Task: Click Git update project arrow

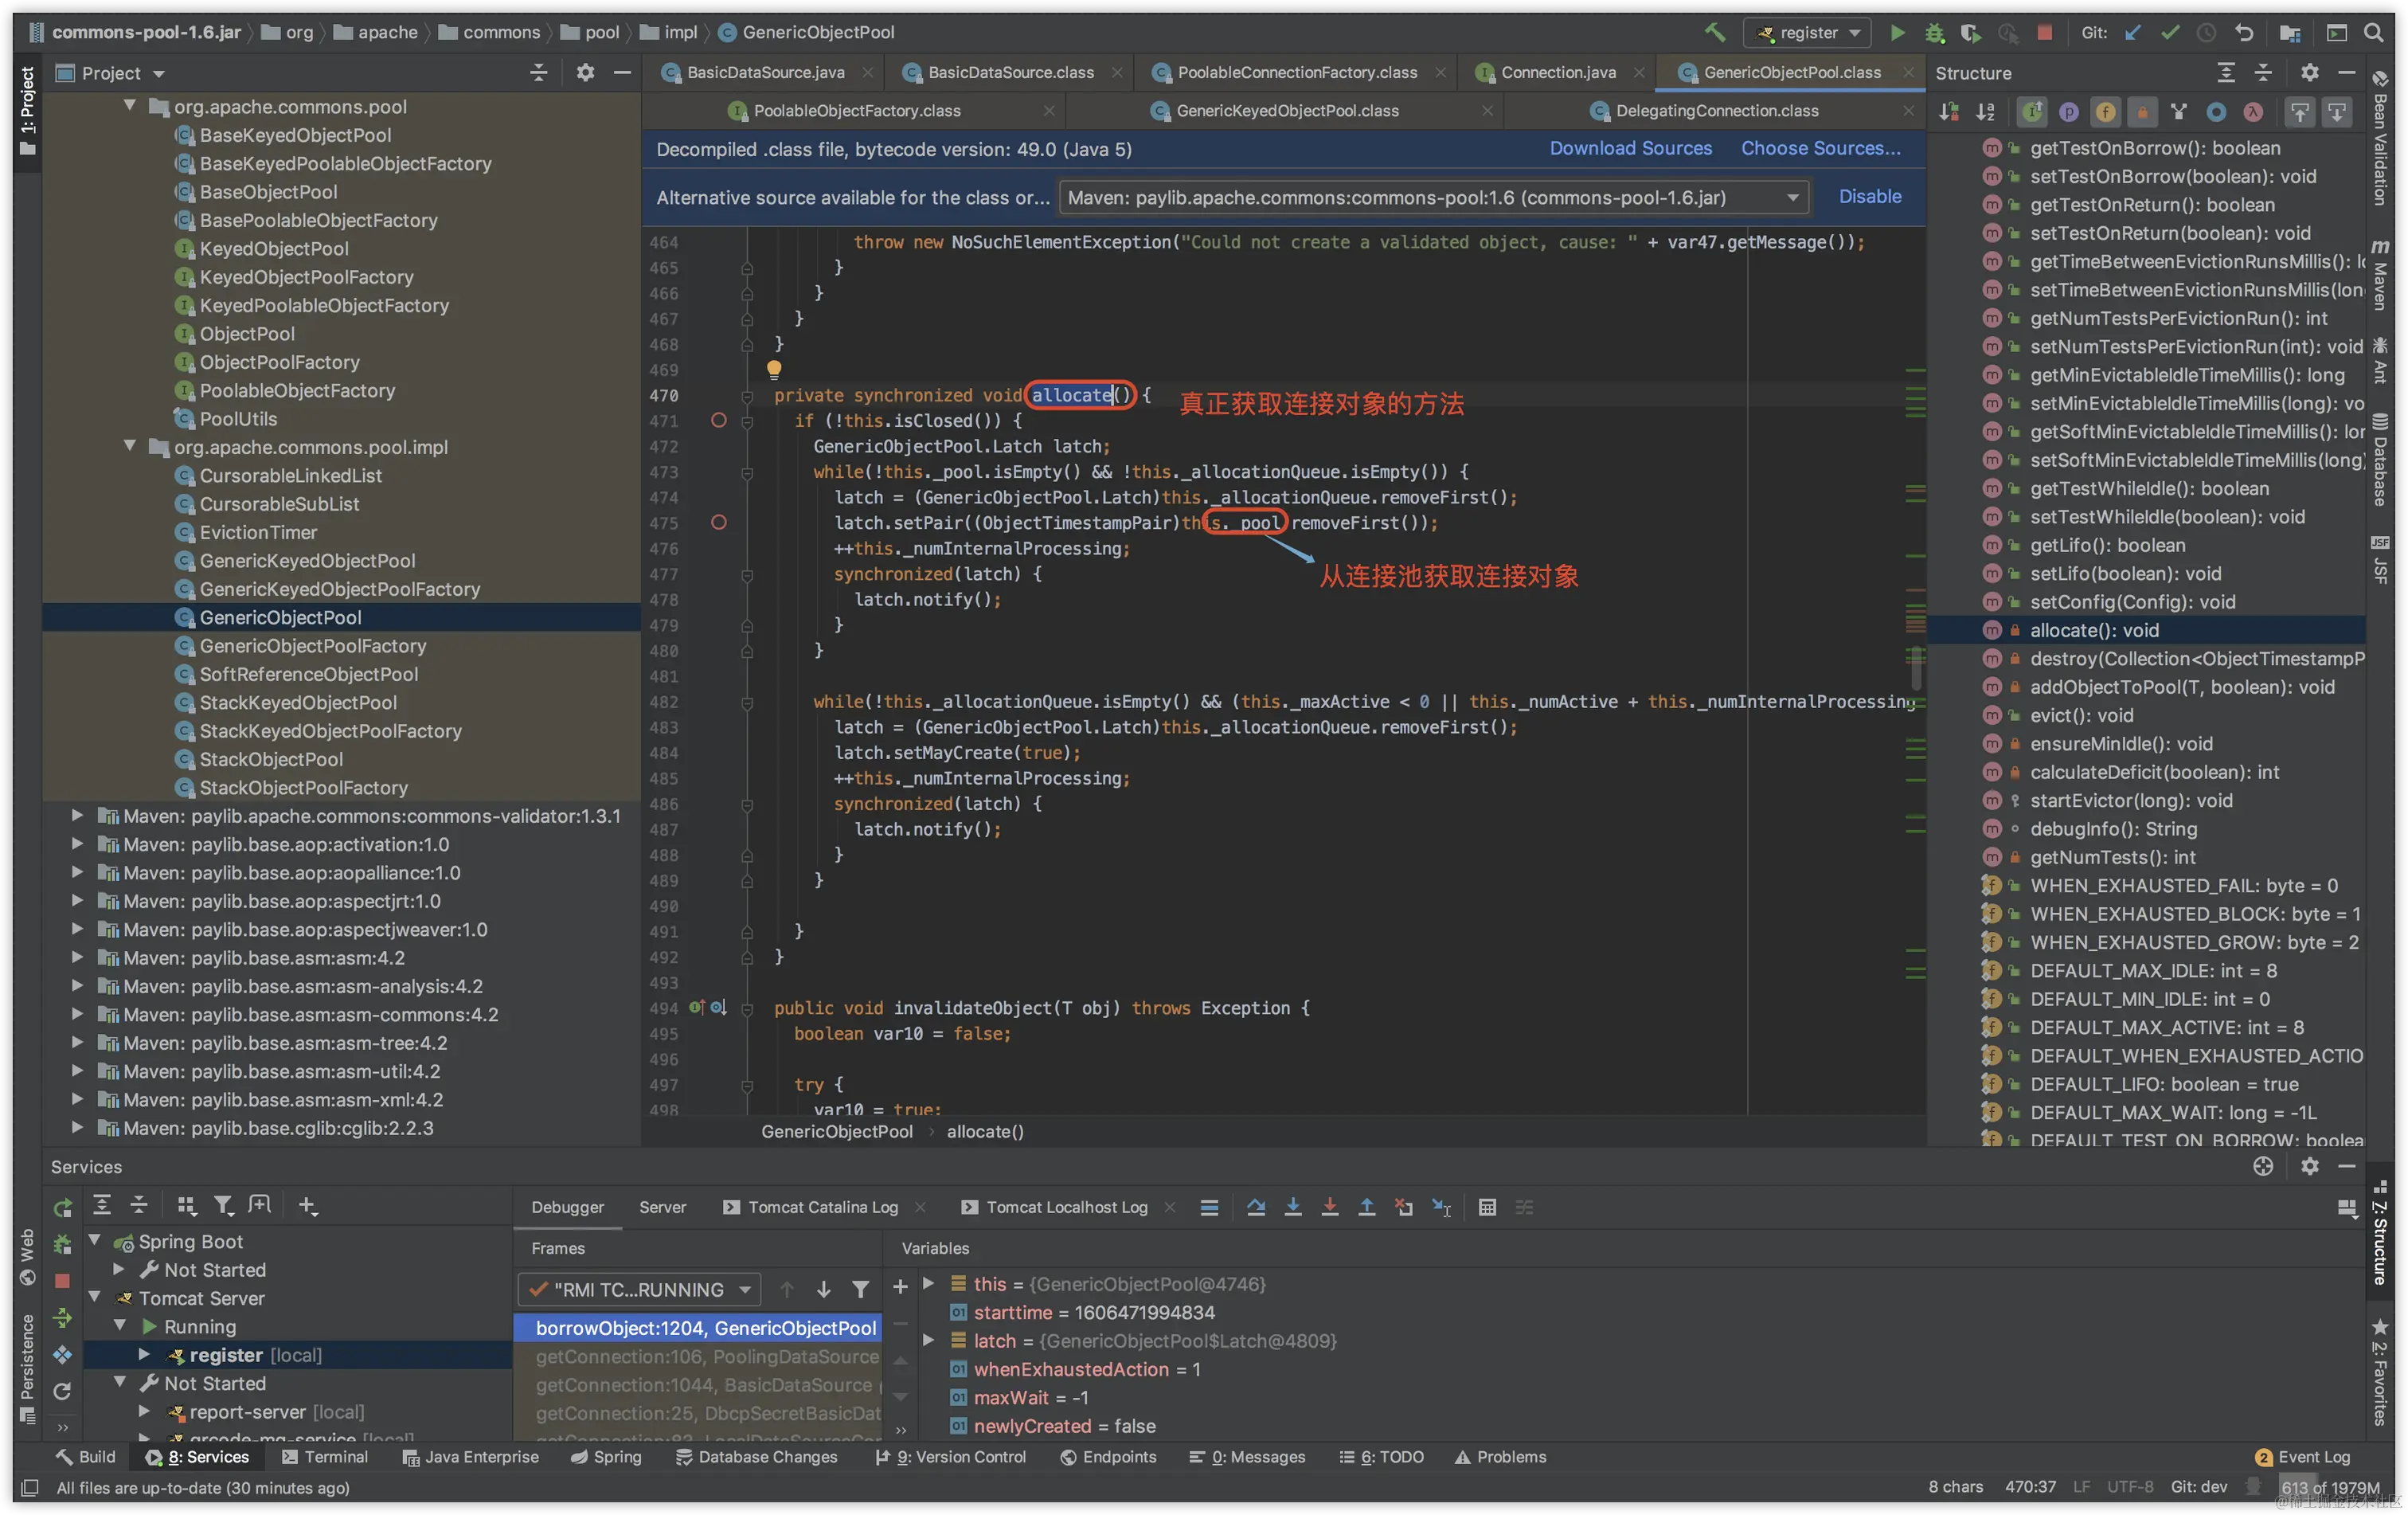Action: [2133, 33]
